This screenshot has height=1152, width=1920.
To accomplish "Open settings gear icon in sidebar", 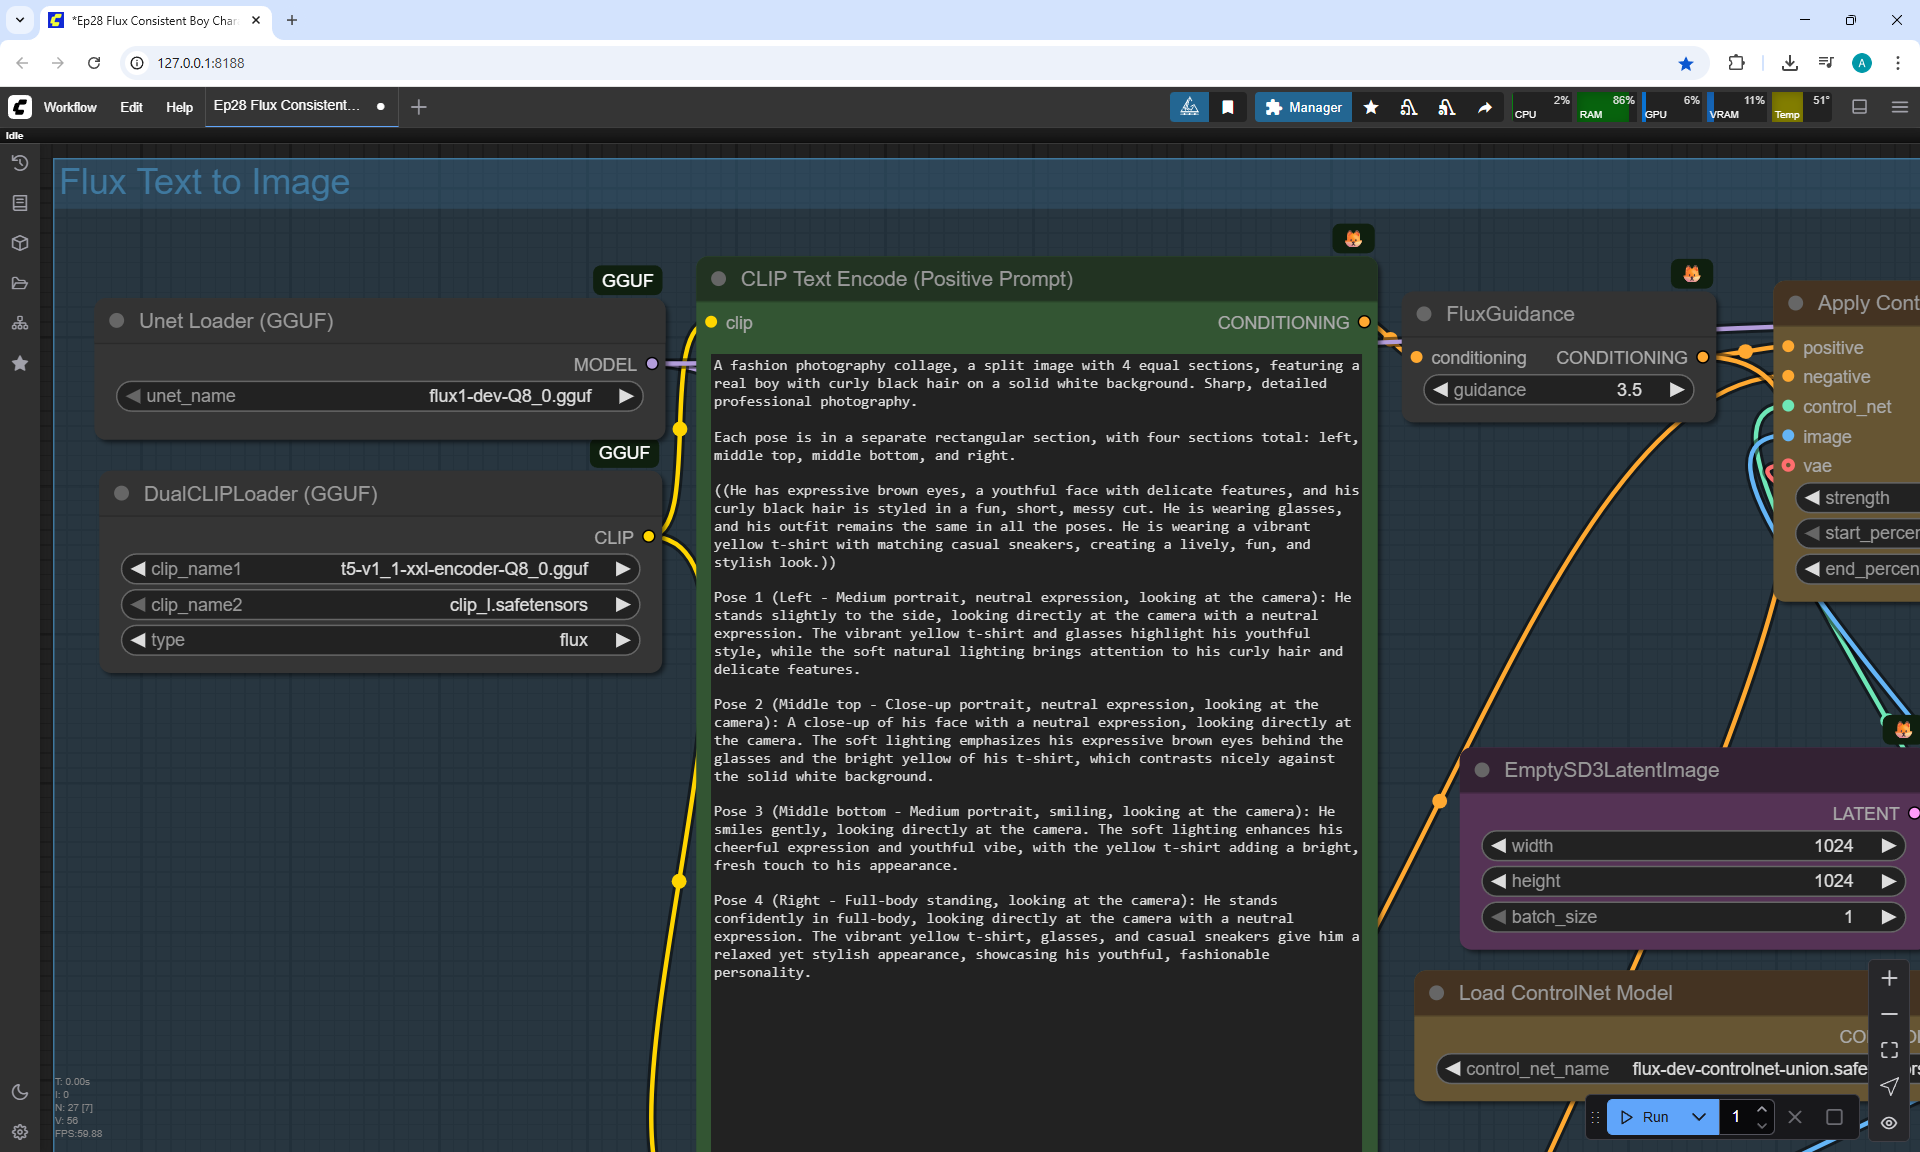I will pyautogui.click(x=20, y=1132).
